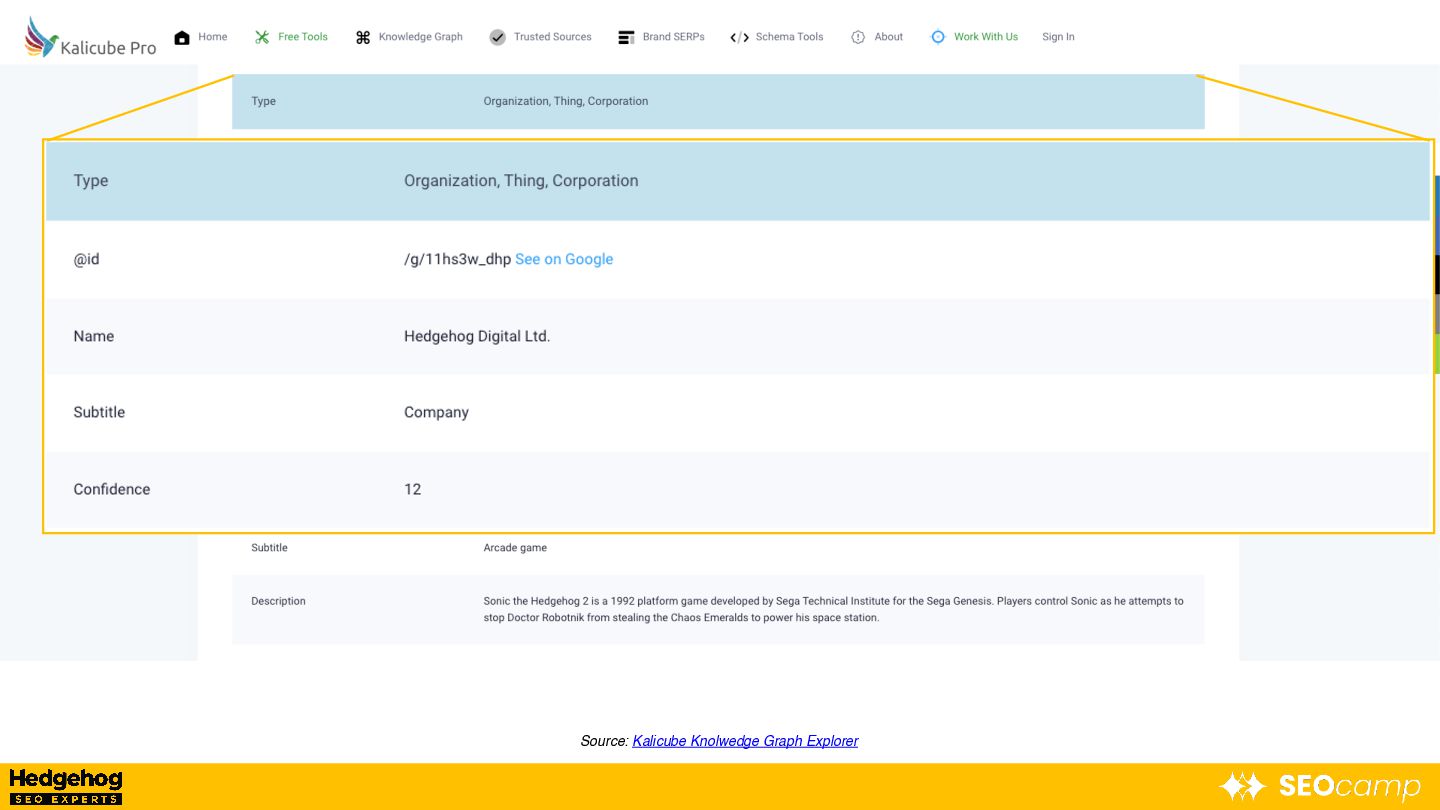
Task: Select the Hedgehog Digital Ltd. name value
Action: point(477,336)
